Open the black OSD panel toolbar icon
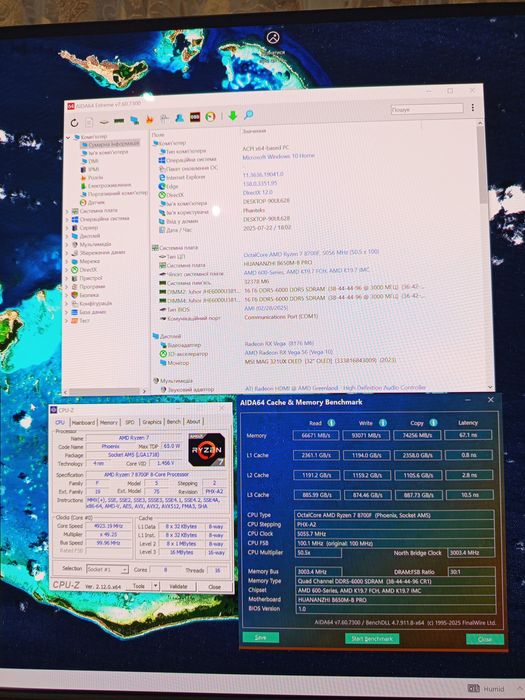 [195, 117]
